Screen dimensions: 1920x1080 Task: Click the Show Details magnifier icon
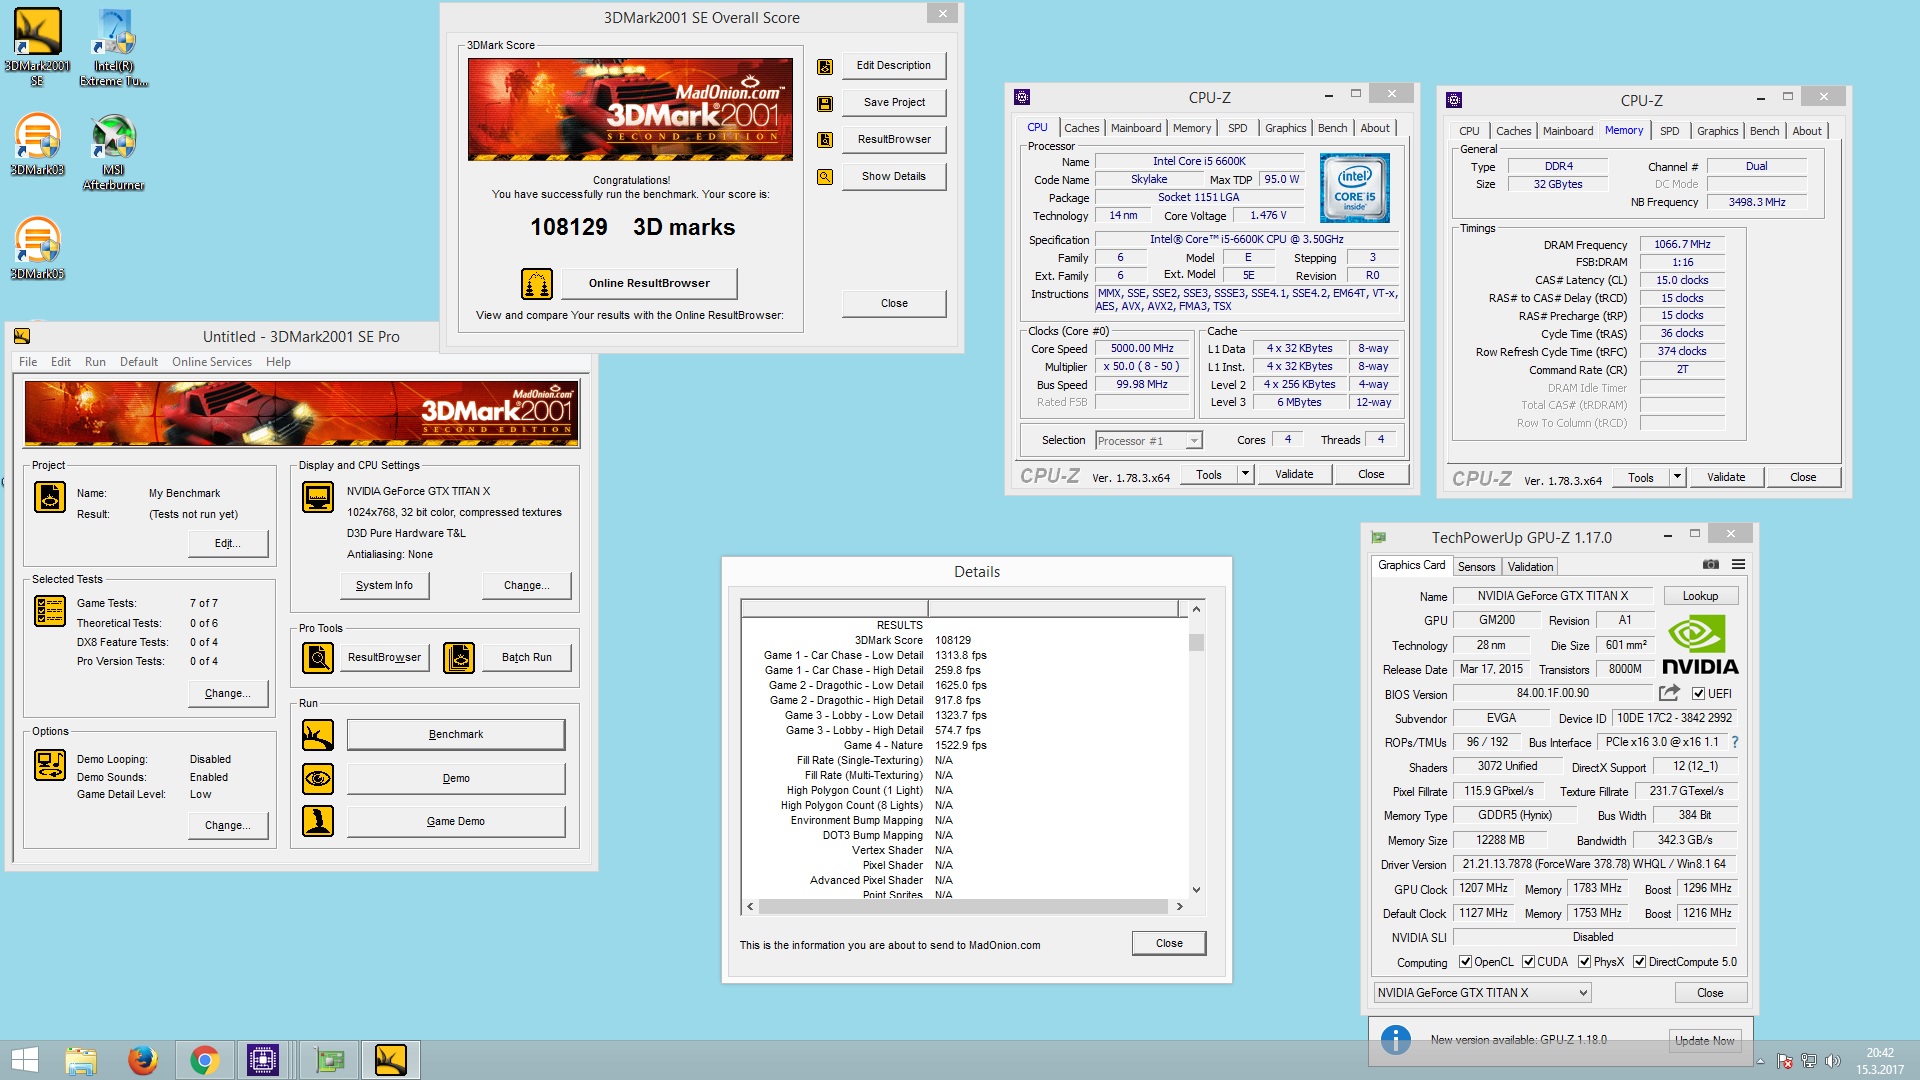tap(825, 177)
